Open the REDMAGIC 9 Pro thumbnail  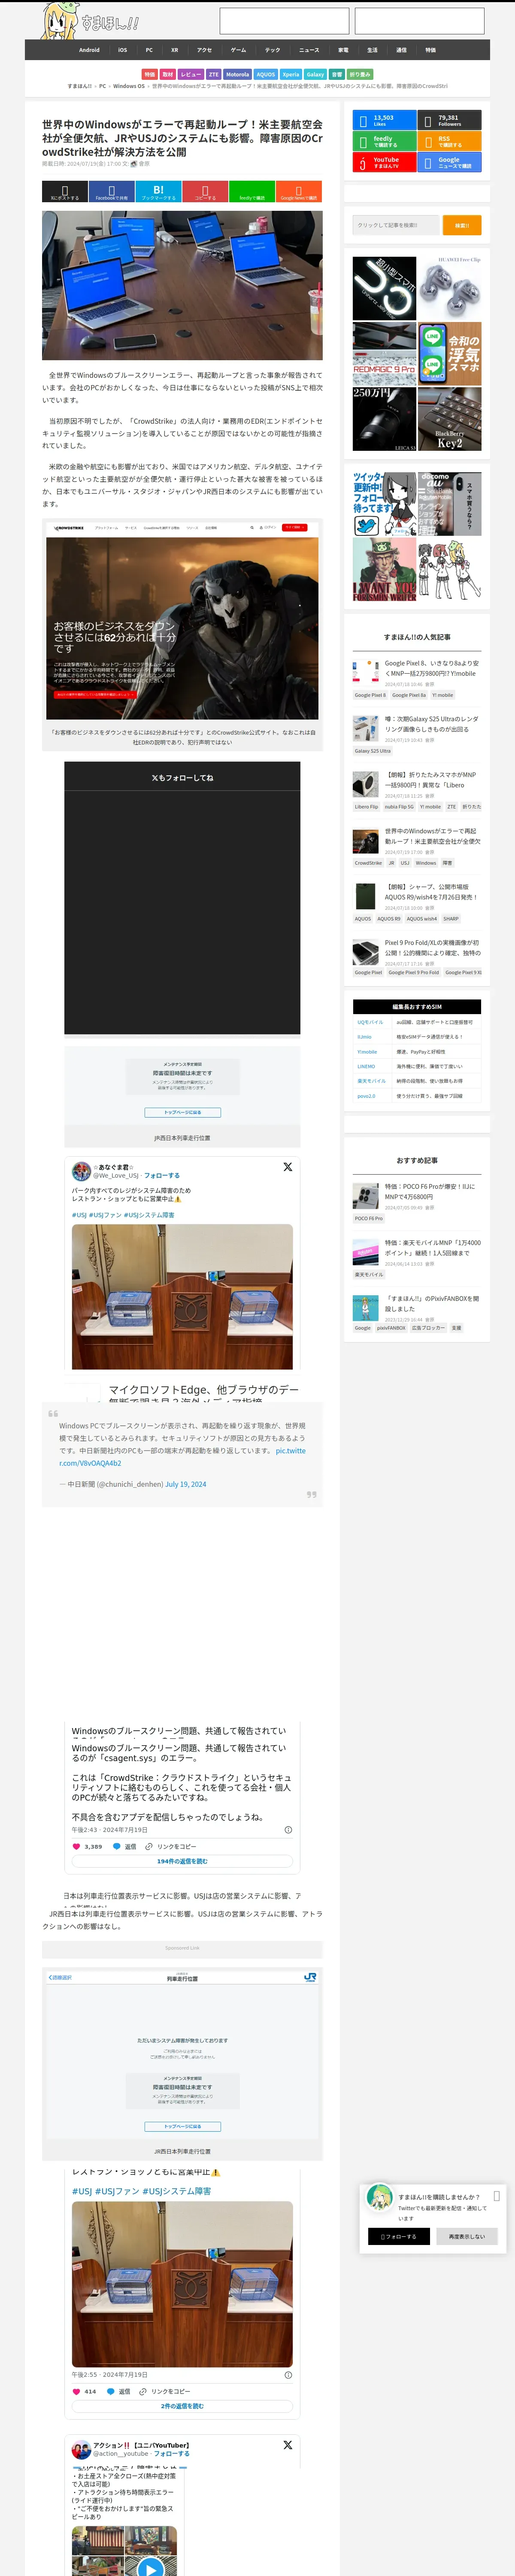384,354
